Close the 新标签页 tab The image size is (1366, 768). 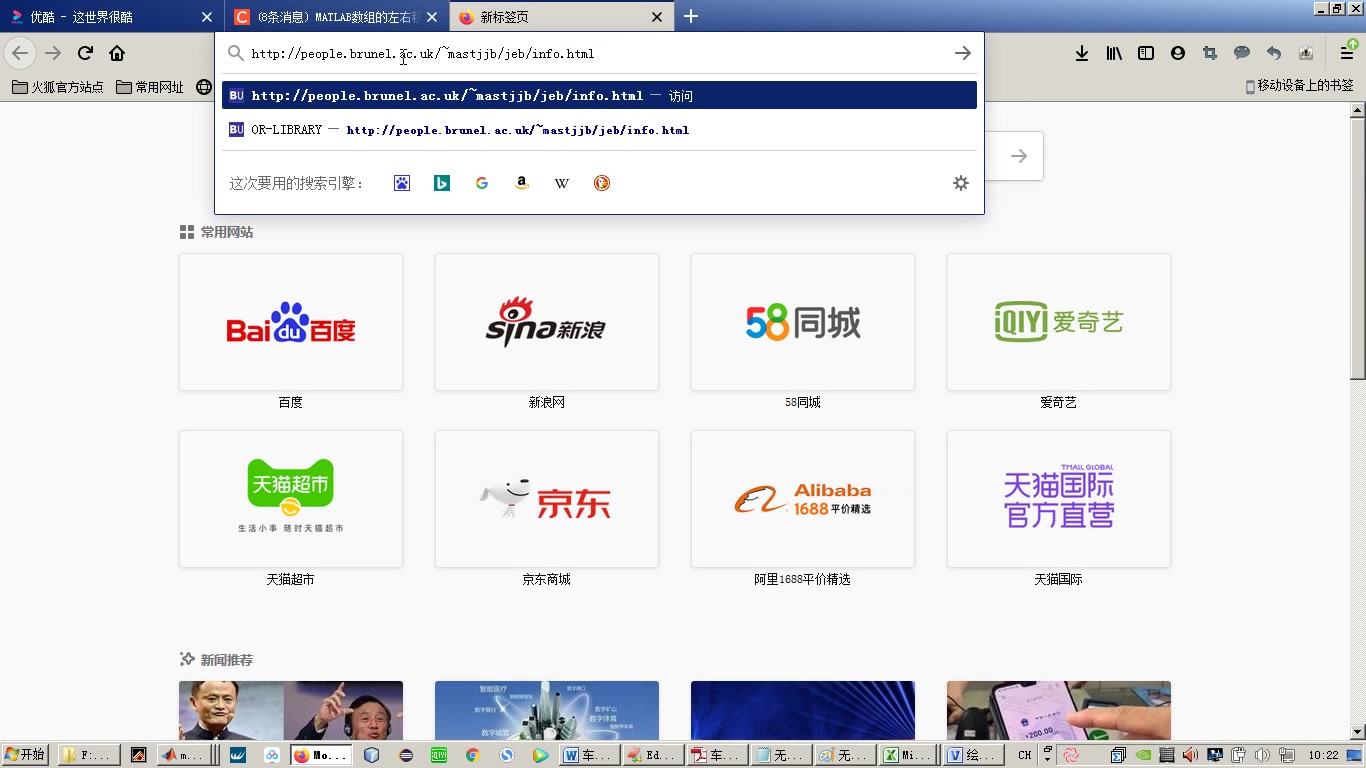657,17
